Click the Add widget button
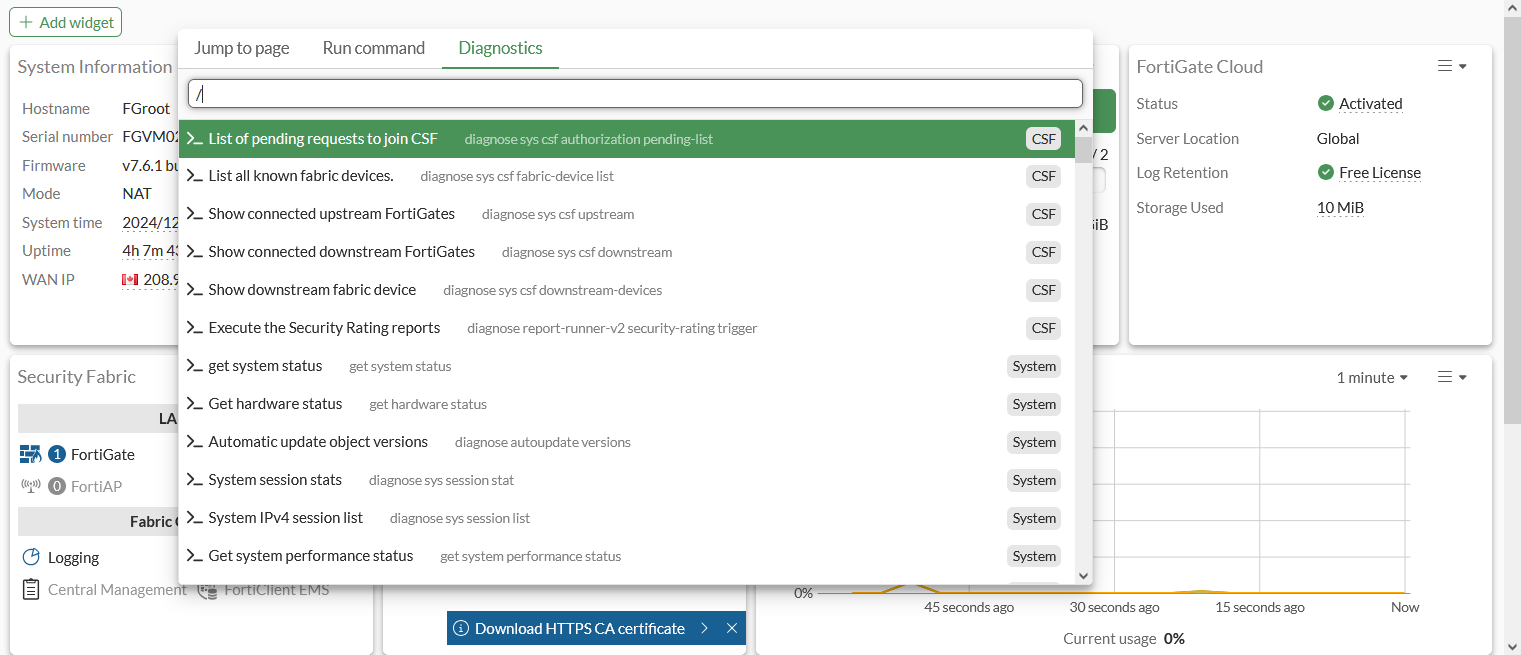 coord(66,22)
